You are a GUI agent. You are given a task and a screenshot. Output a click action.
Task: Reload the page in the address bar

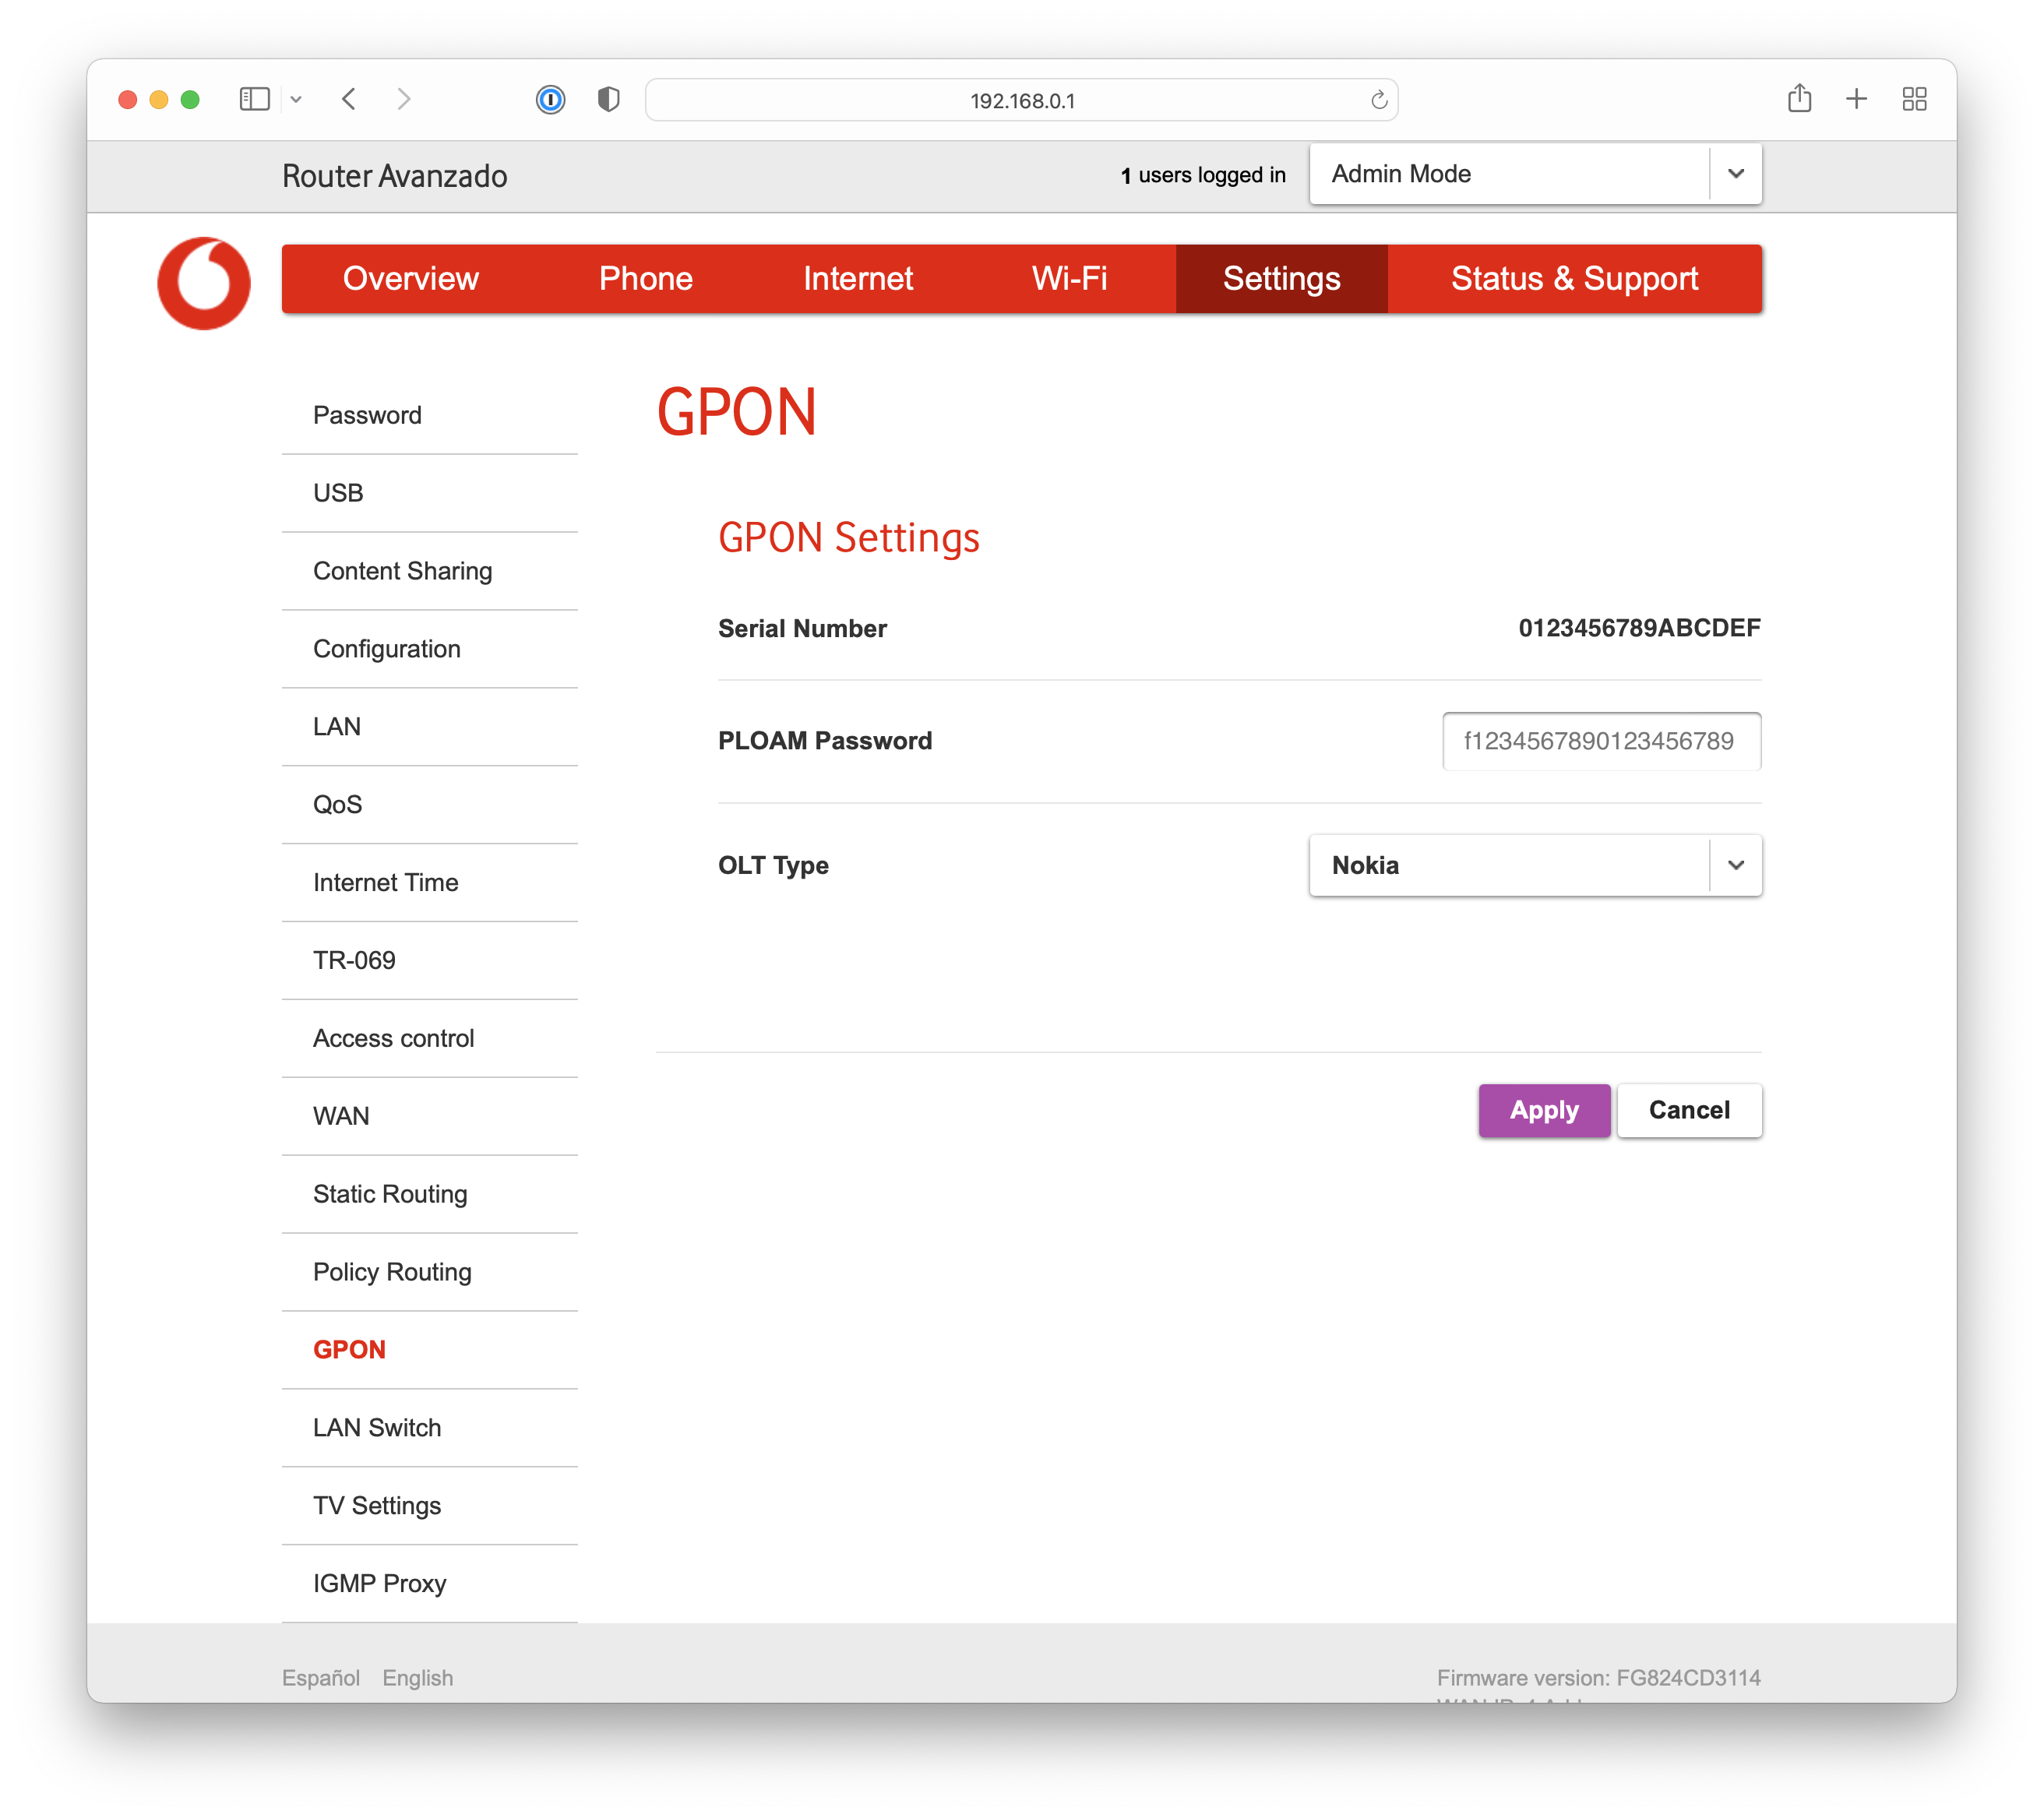1379,100
